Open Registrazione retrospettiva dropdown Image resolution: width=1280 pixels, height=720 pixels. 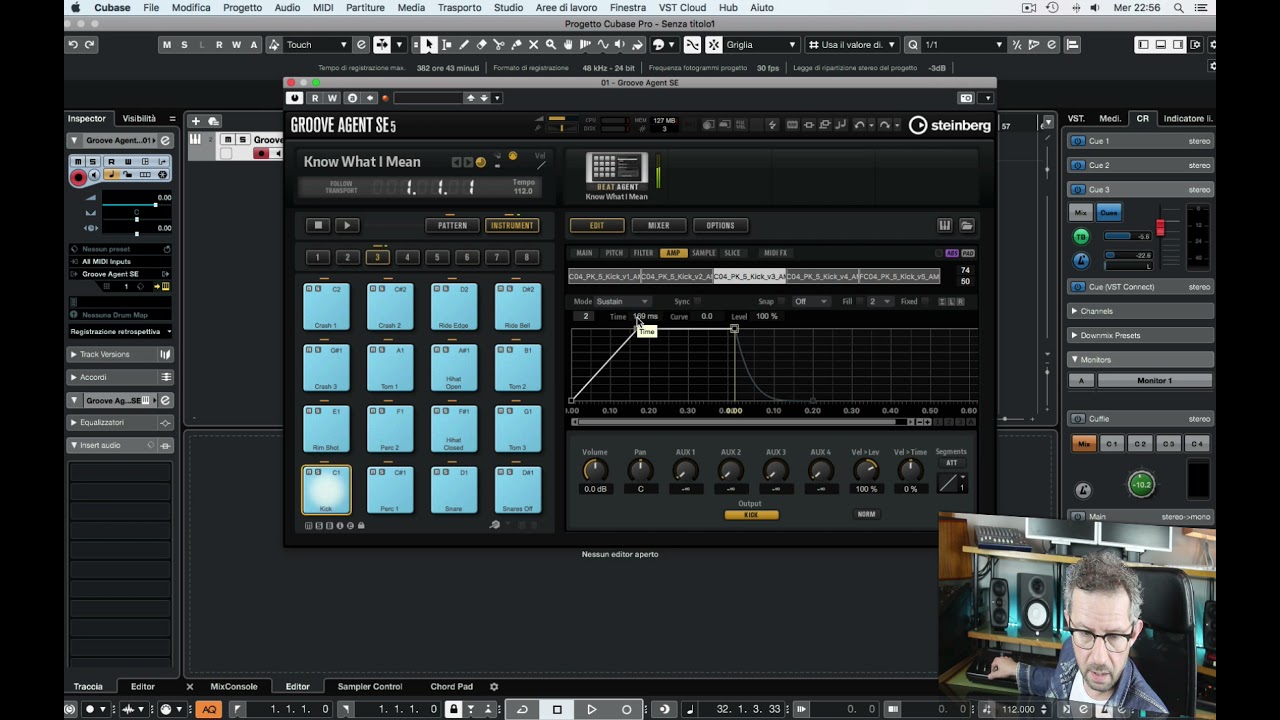point(120,331)
